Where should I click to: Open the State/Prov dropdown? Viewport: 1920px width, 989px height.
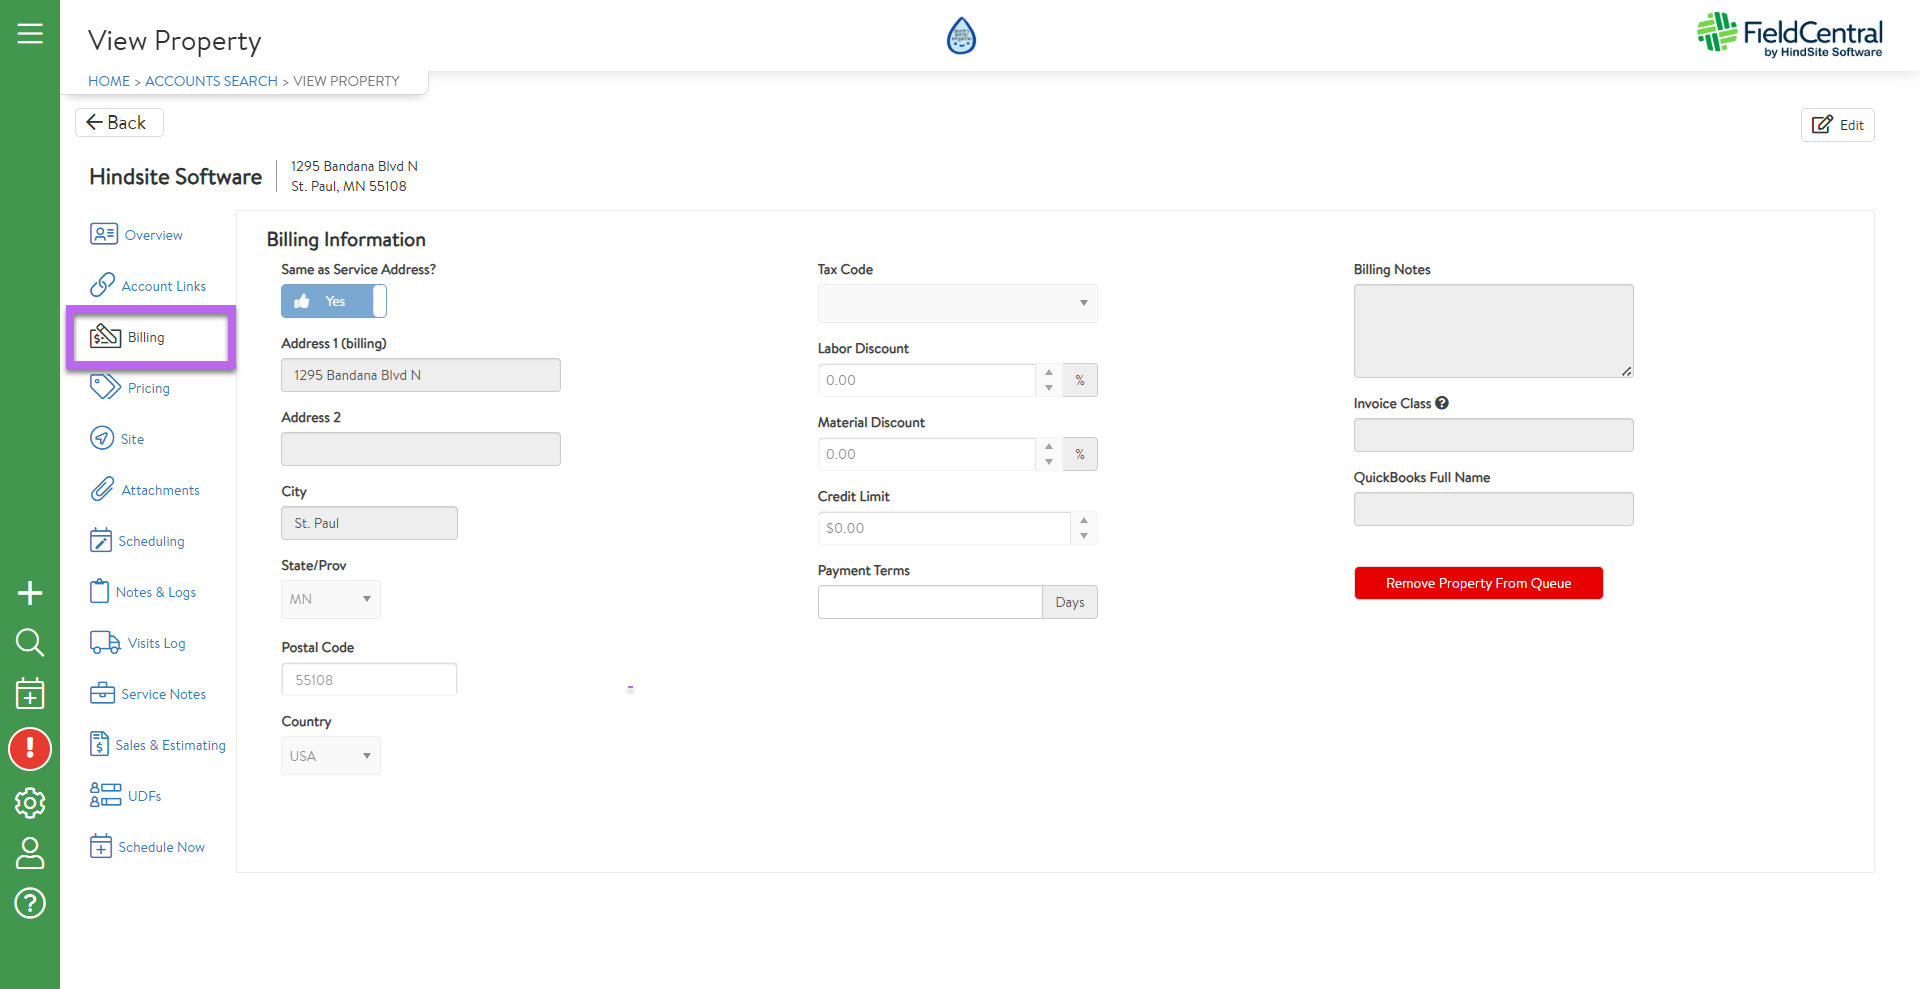tap(330, 599)
